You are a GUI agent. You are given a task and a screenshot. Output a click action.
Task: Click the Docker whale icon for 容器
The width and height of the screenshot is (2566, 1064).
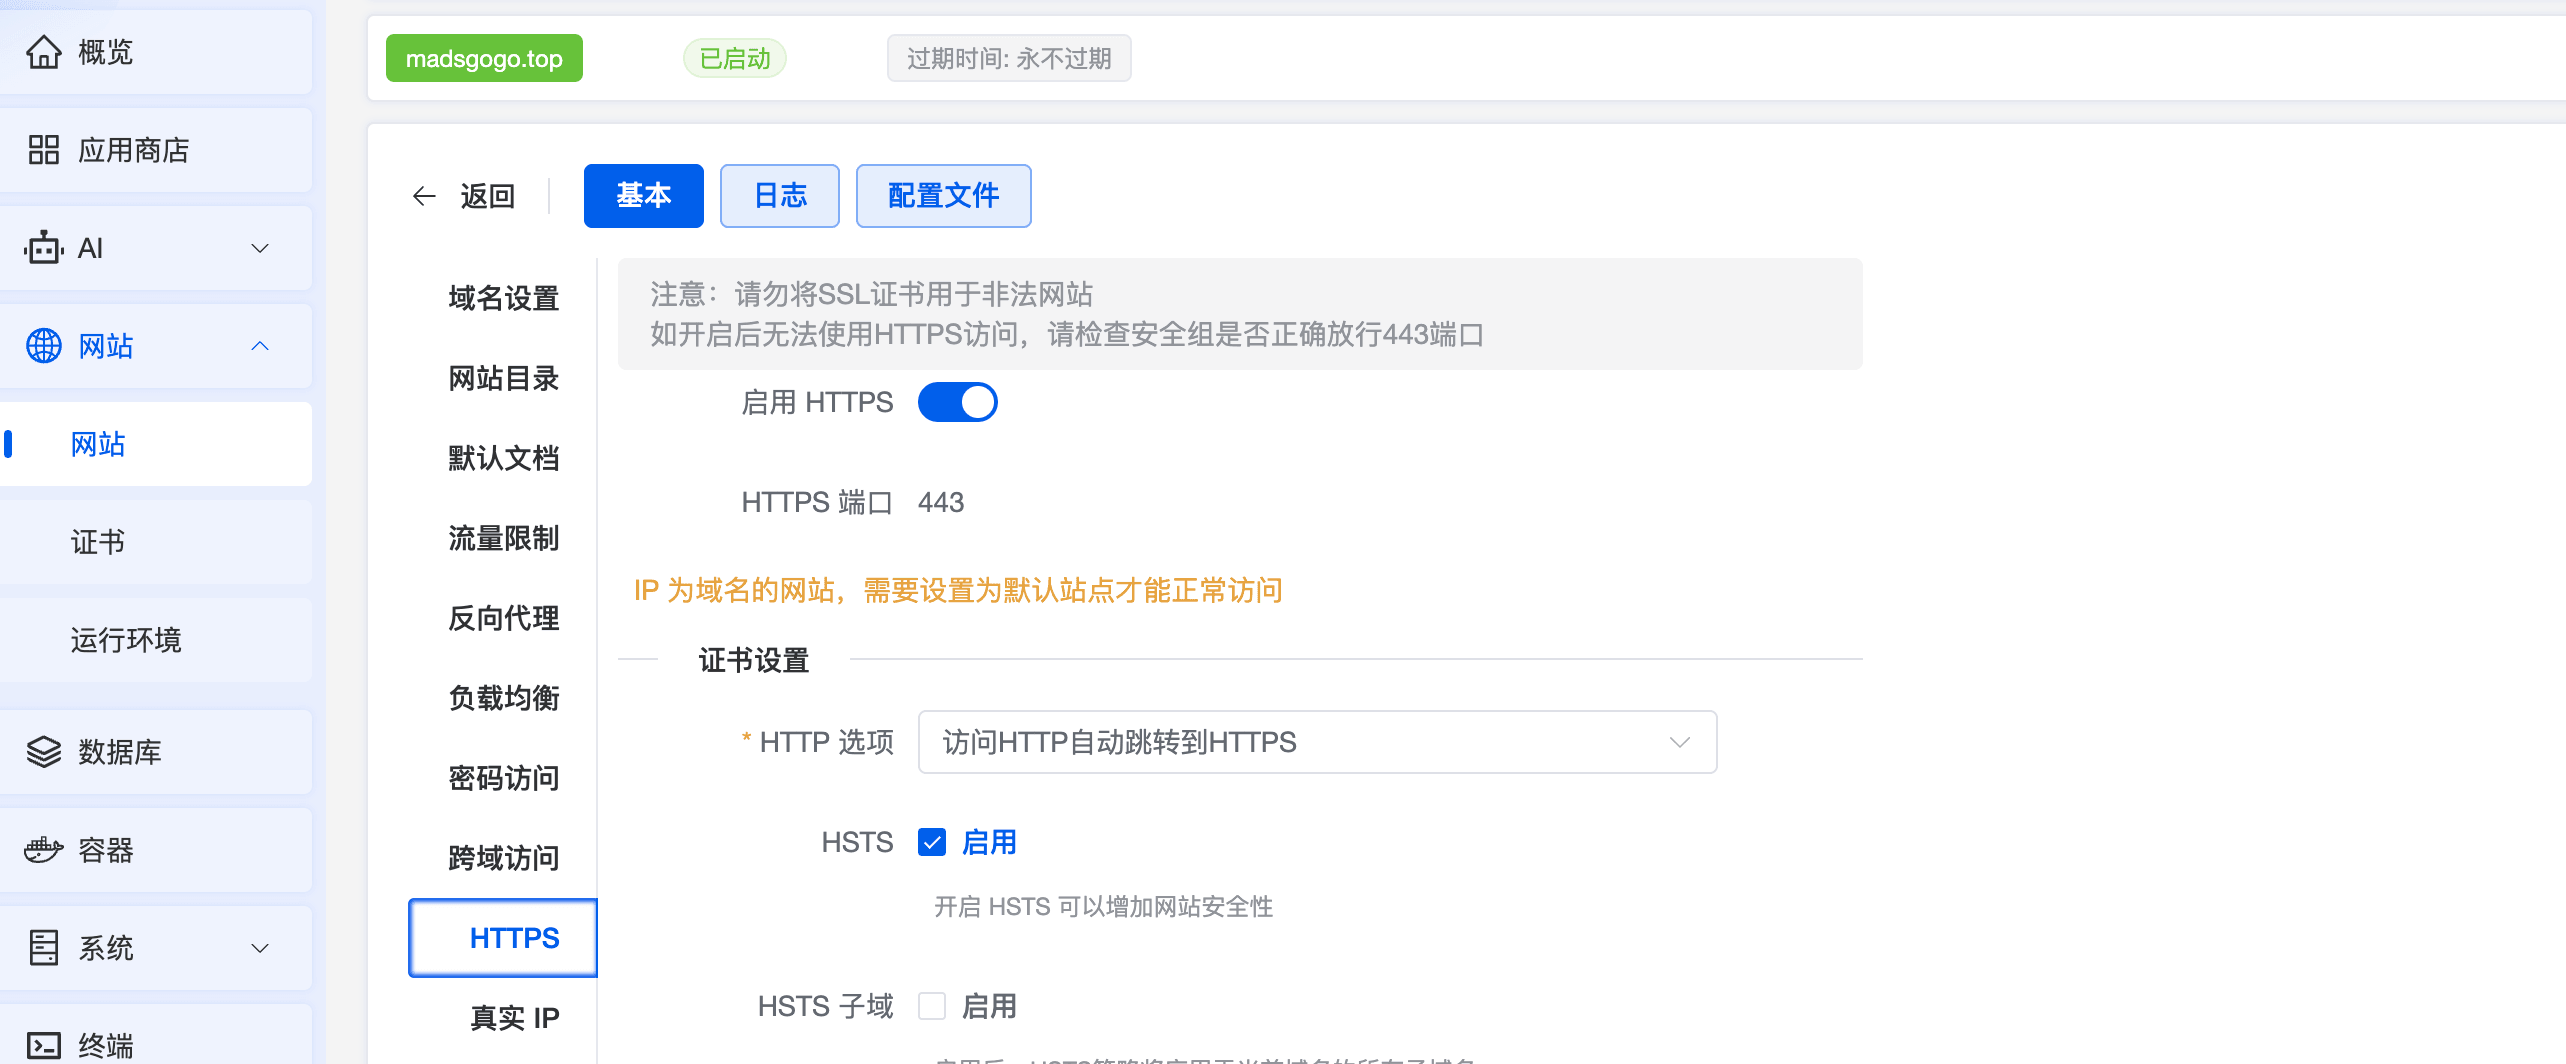click(x=43, y=850)
